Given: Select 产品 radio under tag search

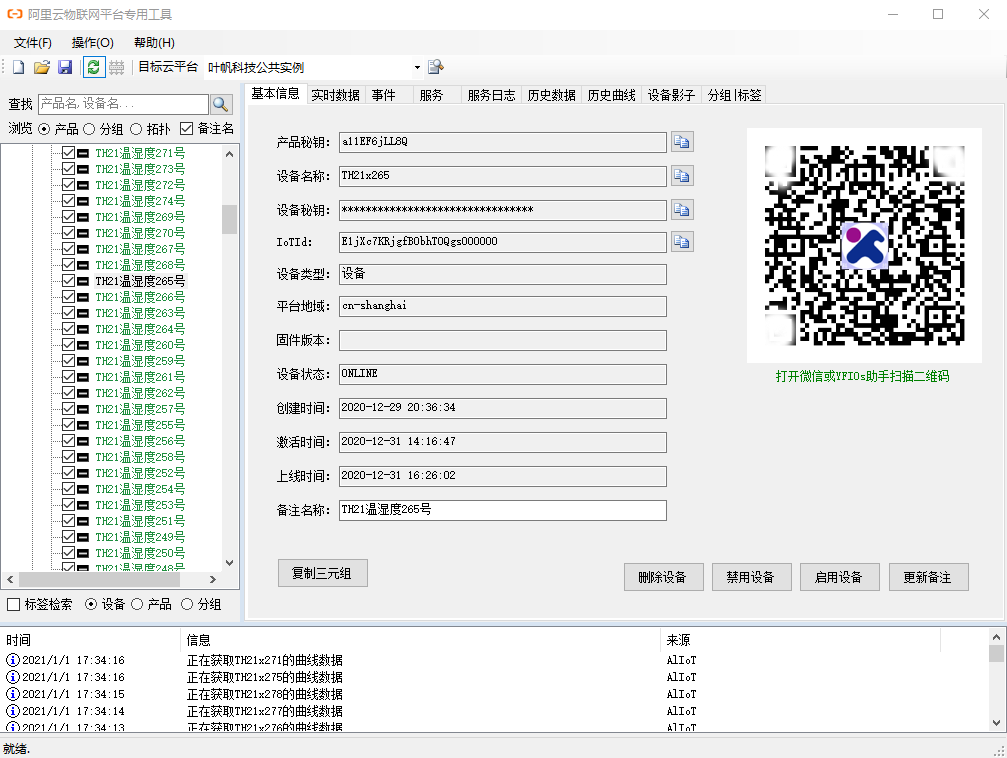Looking at the screenshot, I should point(137,604).
